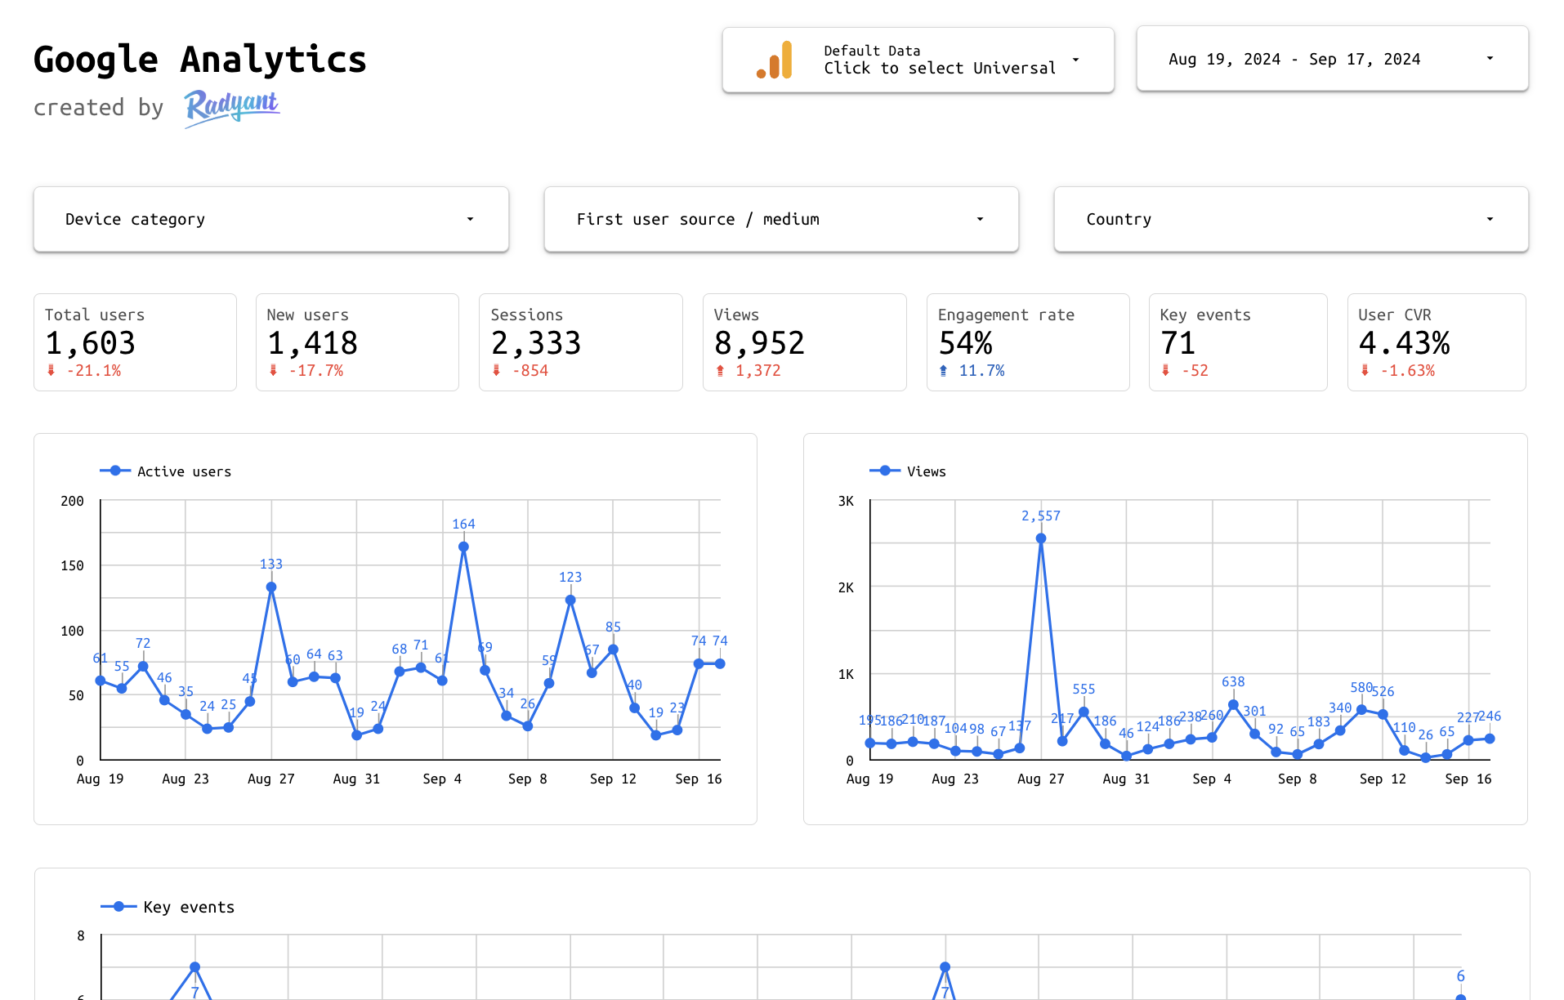Click the 2,557 peak point on Views chart
Image resolution: width=1564 pixels, height=1000 pixels.
(1041, 539)
